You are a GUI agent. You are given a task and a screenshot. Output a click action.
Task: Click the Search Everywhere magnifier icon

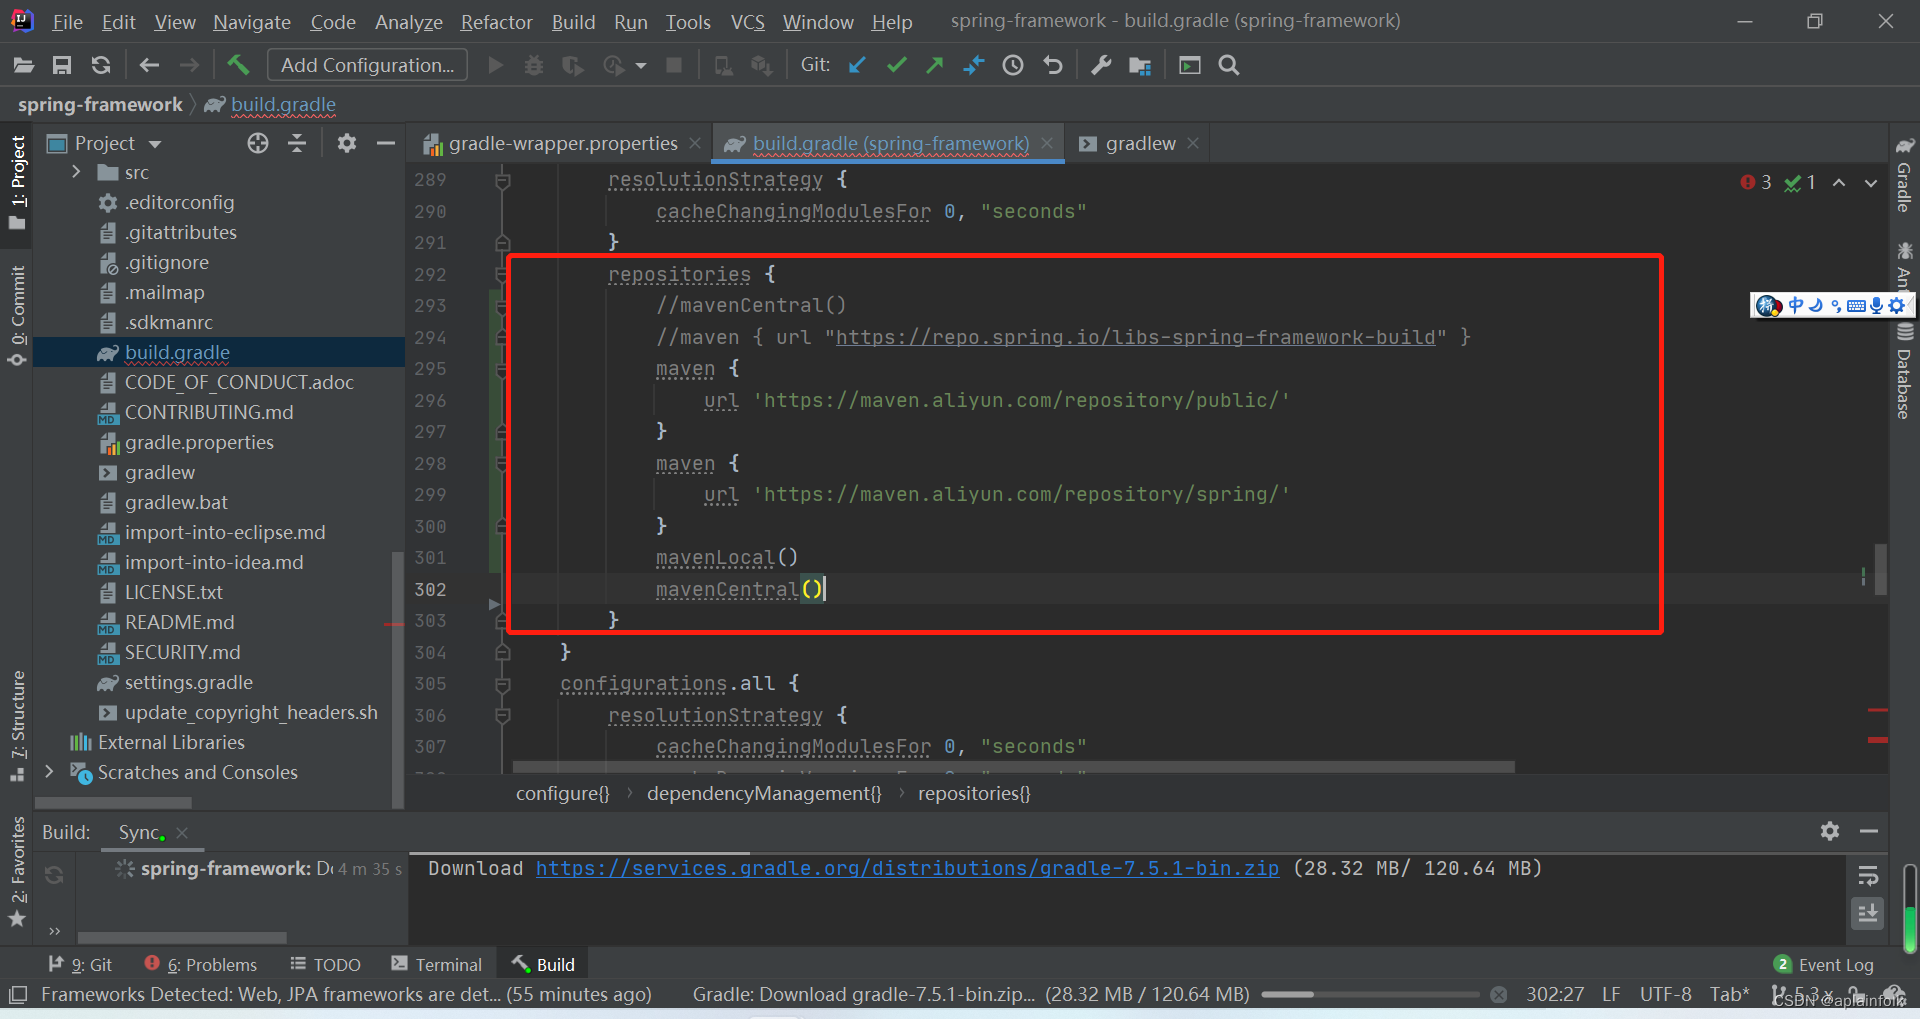pos(1229,65)
